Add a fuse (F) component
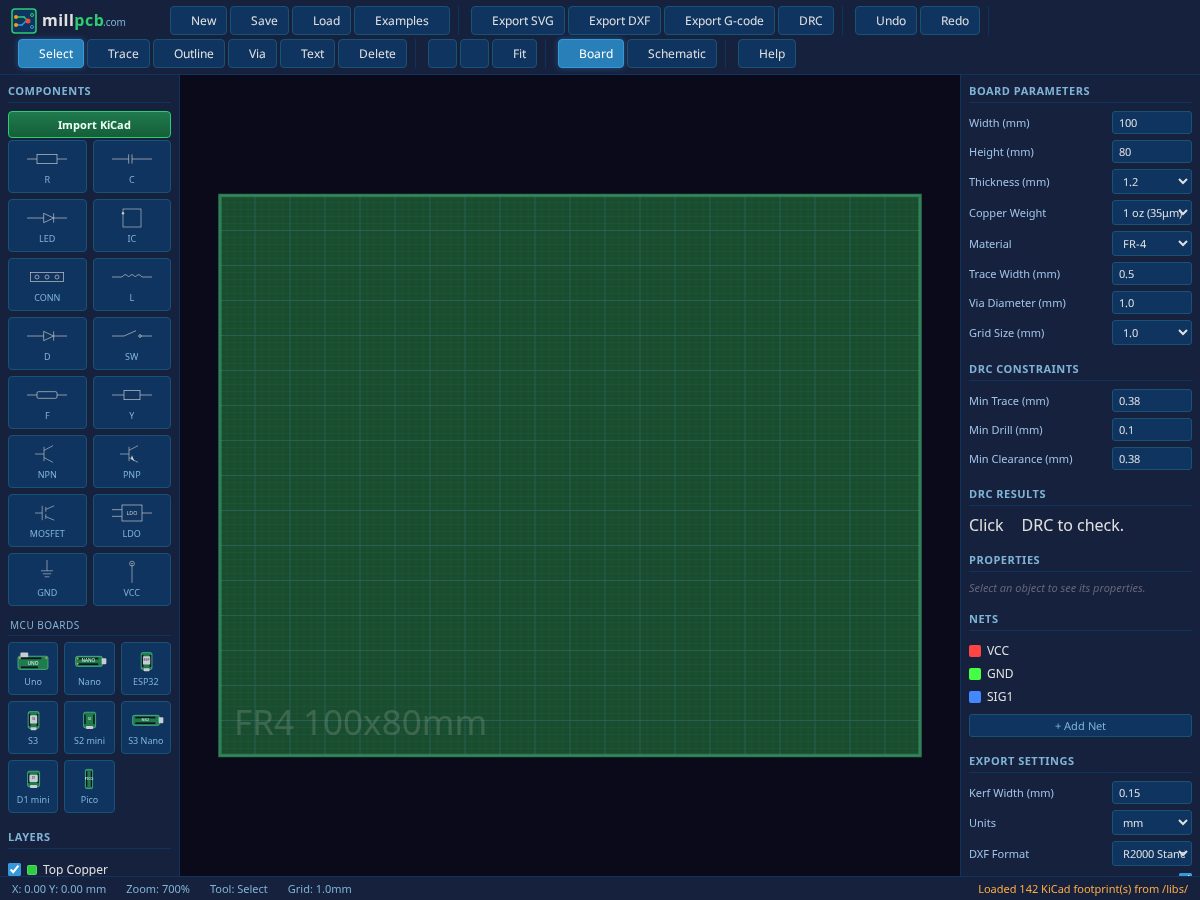 (47, 402)
